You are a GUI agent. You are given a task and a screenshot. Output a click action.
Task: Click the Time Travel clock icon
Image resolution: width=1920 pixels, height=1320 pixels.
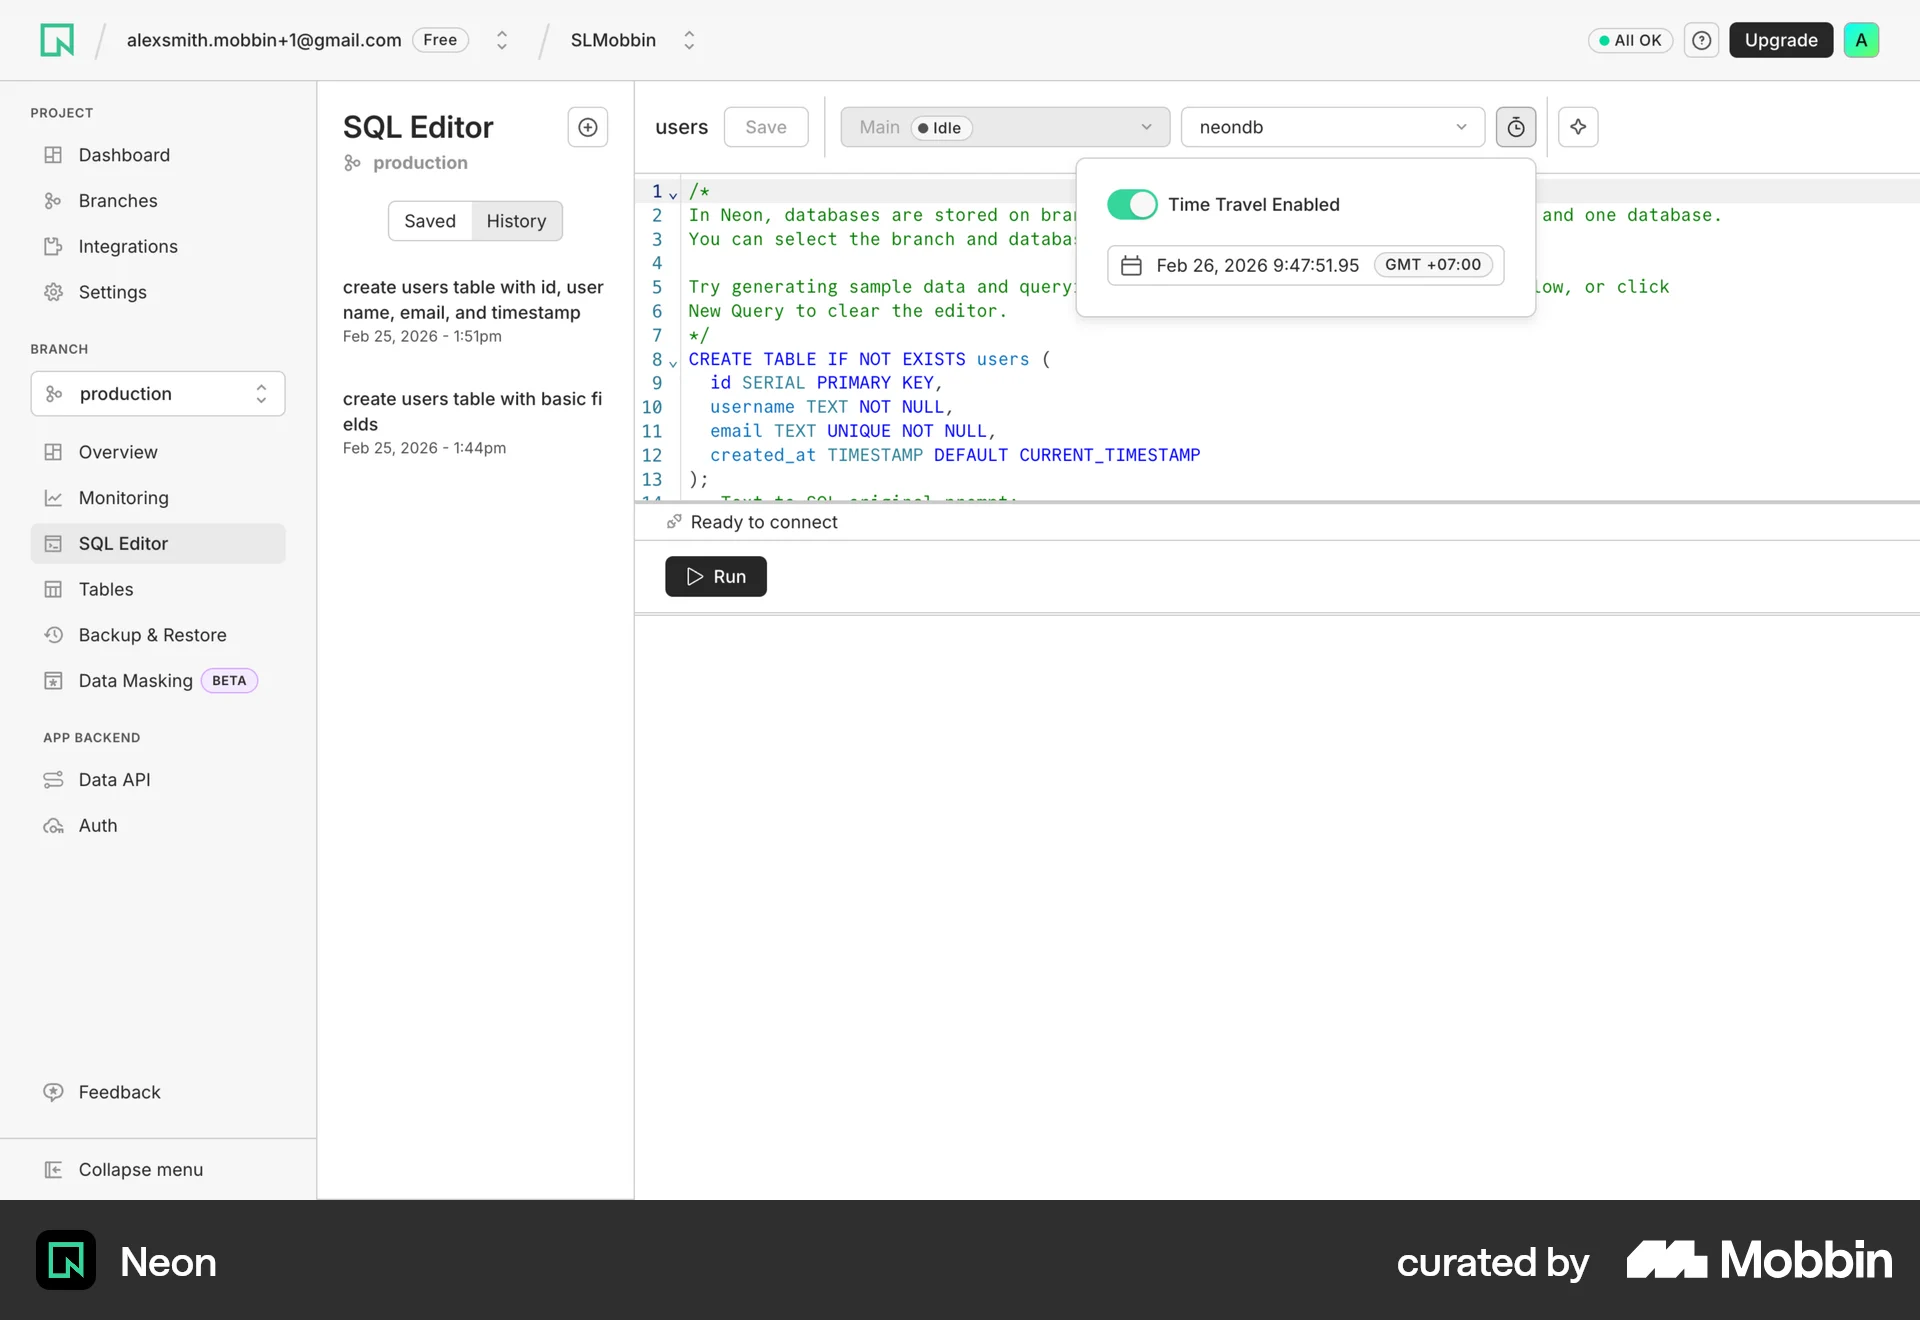click(x=1516, y=127)
